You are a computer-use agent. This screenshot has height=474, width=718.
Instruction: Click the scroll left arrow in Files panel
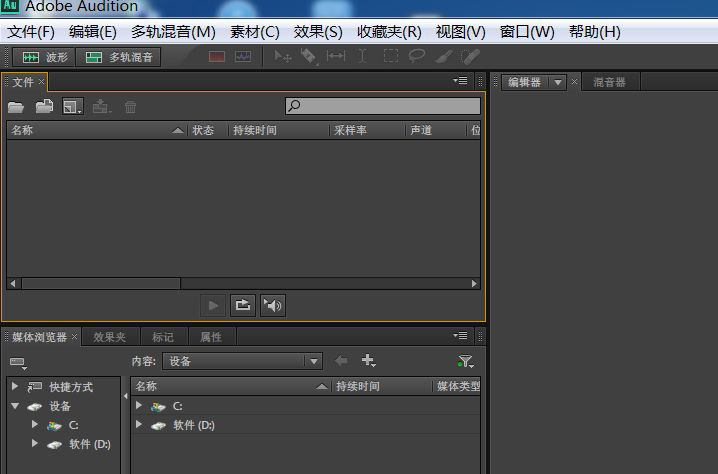[13, 283]
